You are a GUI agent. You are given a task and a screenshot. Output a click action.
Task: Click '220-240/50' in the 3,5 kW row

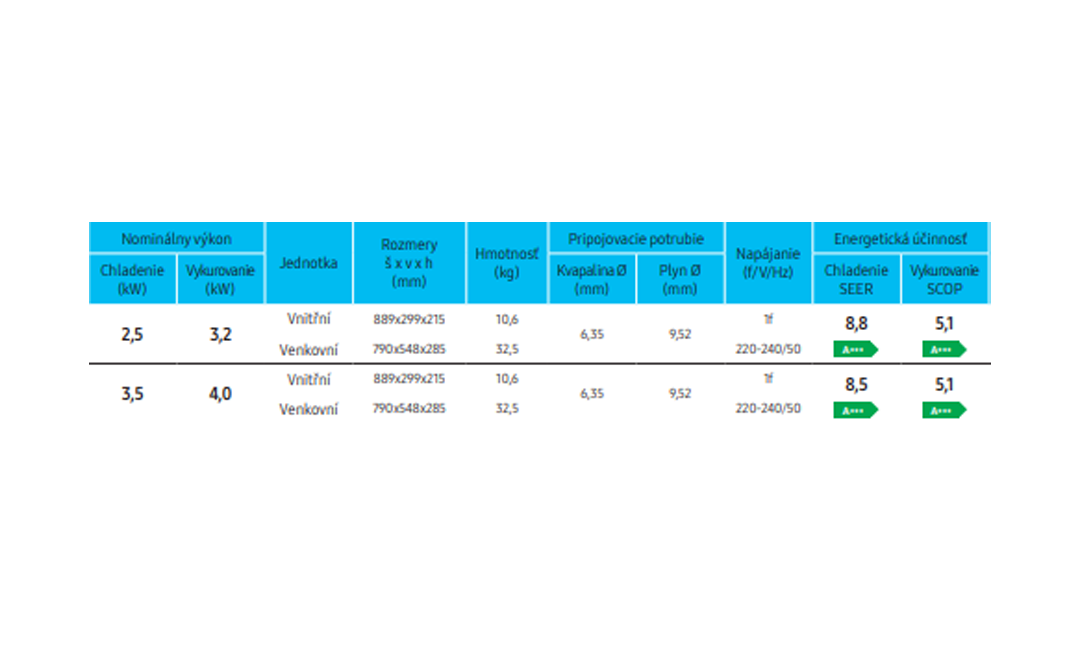(x=768, y=408)
